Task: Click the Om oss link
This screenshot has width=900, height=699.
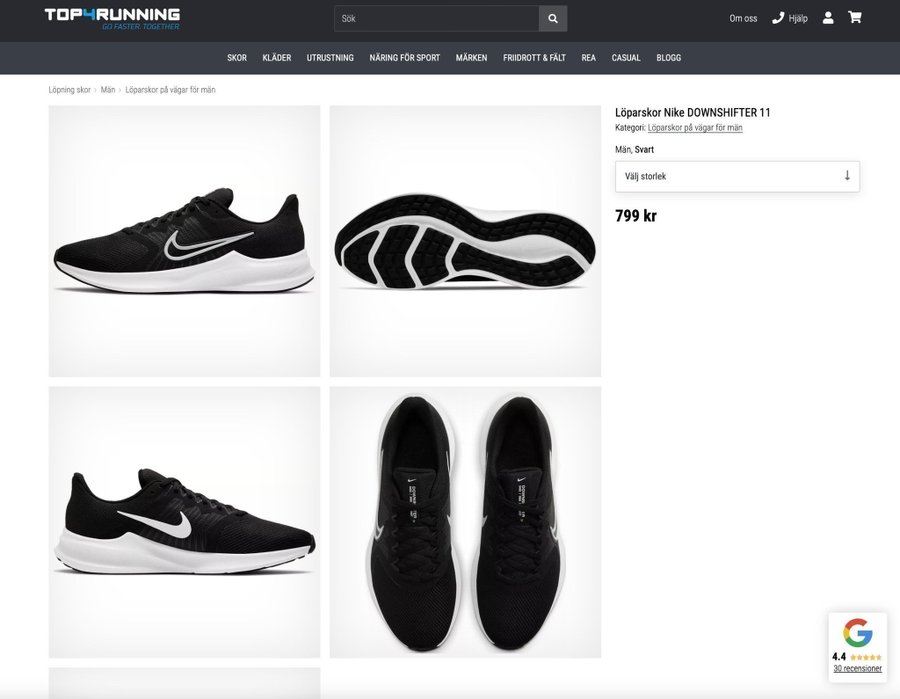Action: (743, 18)
